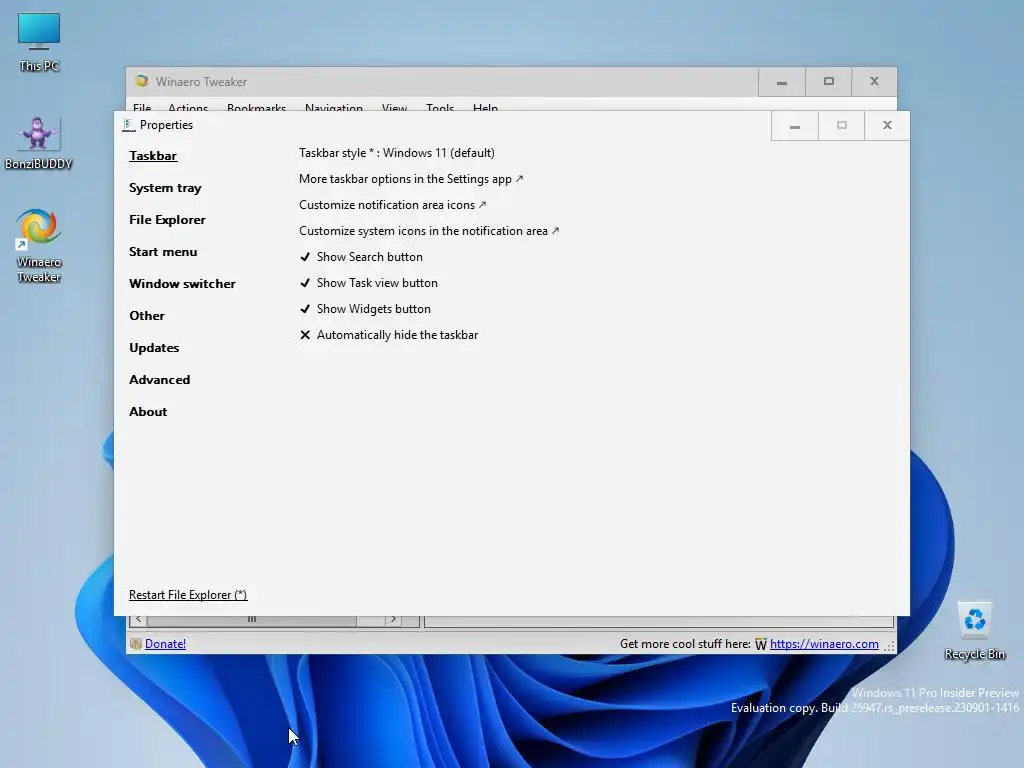This screenshot has height=768, width=1024.
Task: Open Actions menu in Winaero Tweaker
Action: point(188,106)
